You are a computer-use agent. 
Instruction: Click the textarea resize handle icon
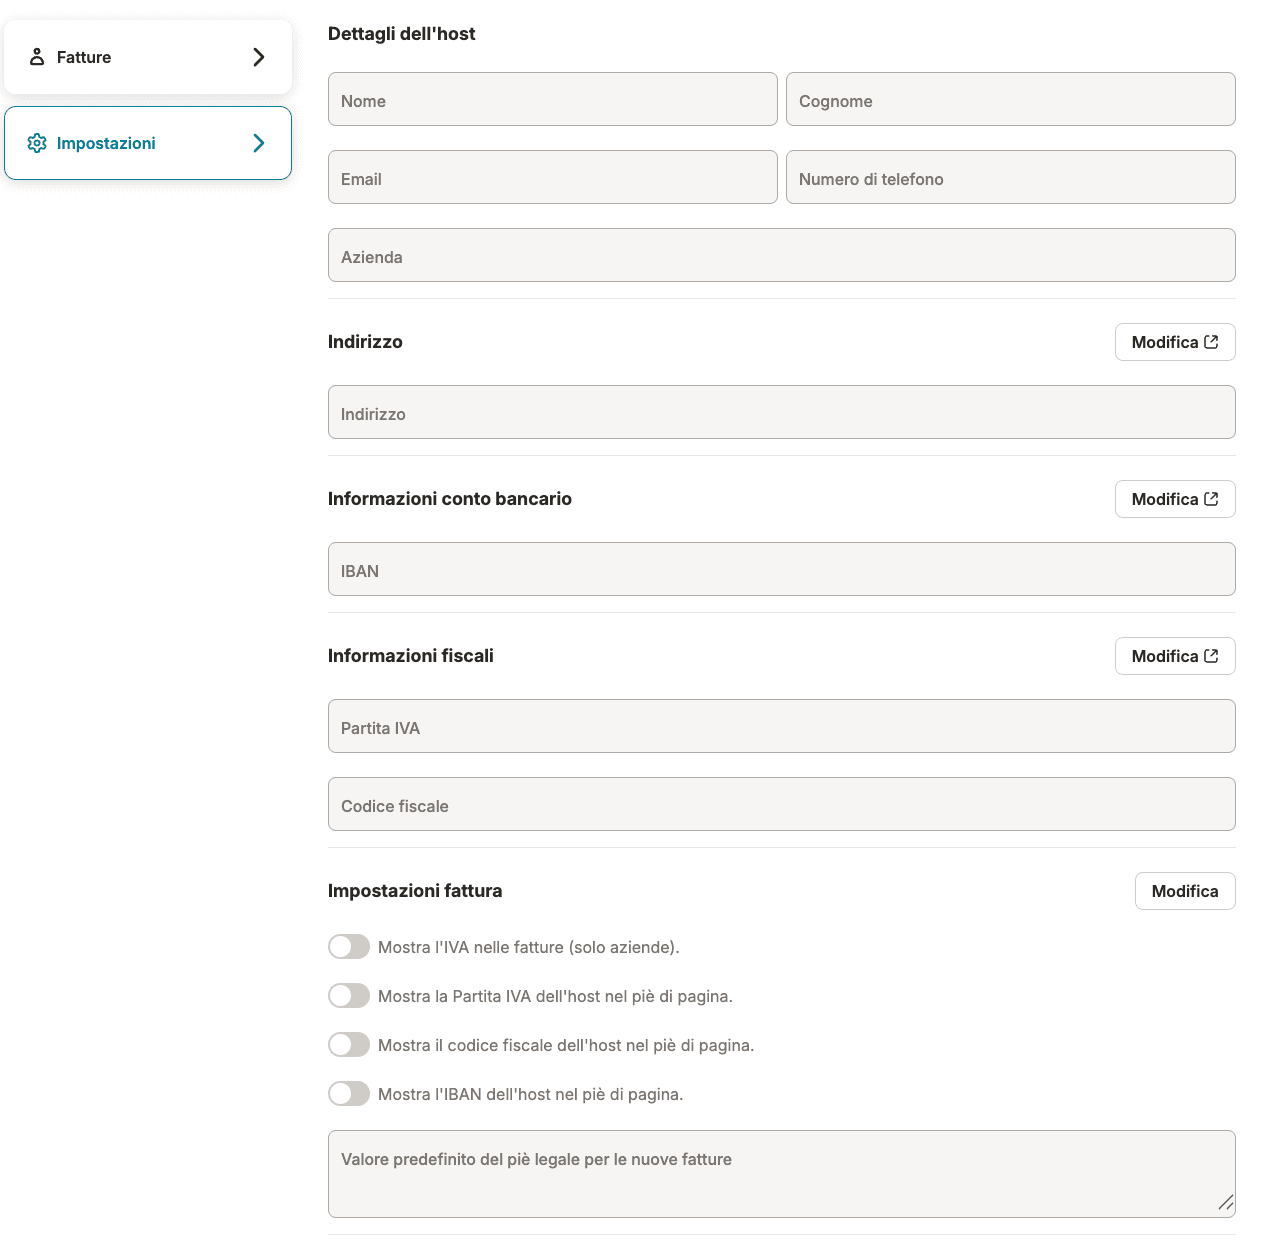(1225, 1202)
